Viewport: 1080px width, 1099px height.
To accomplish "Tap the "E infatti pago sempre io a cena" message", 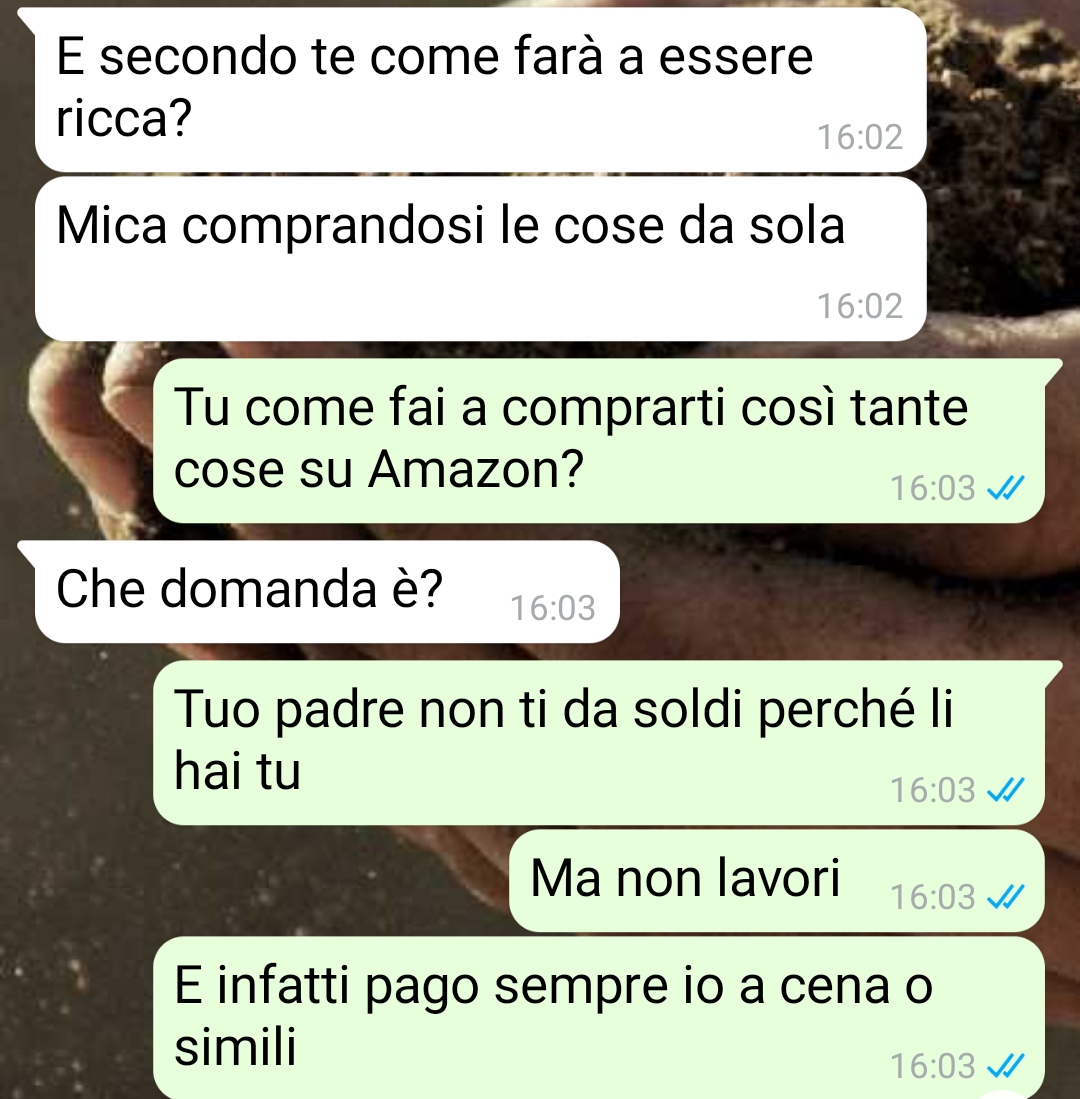I will click(599, 1018).
